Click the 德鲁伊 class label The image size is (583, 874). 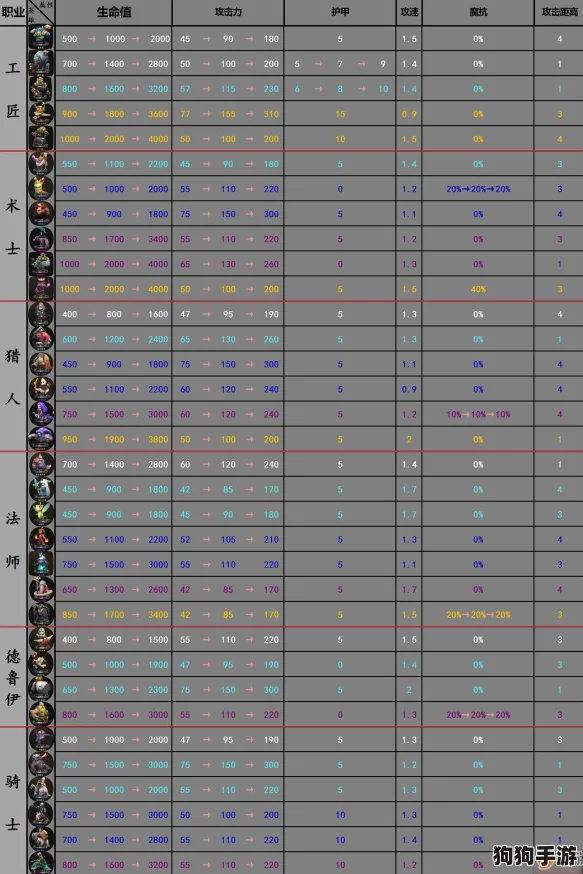pyautogui.click(x=13, y=677)
